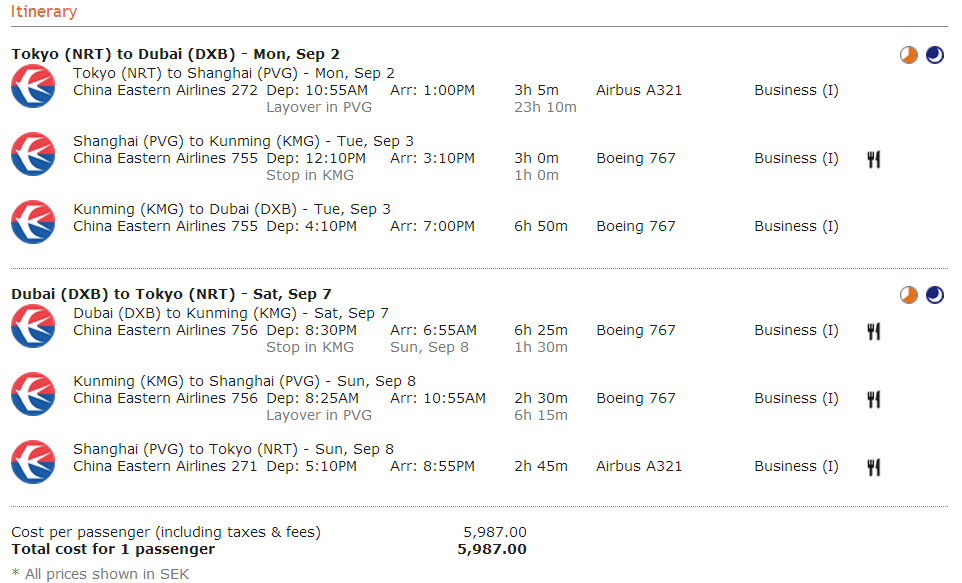The width and height of the screenshot is (962, 583).
Task: Click All prices shown in SEK note
Action: point(100,574)
